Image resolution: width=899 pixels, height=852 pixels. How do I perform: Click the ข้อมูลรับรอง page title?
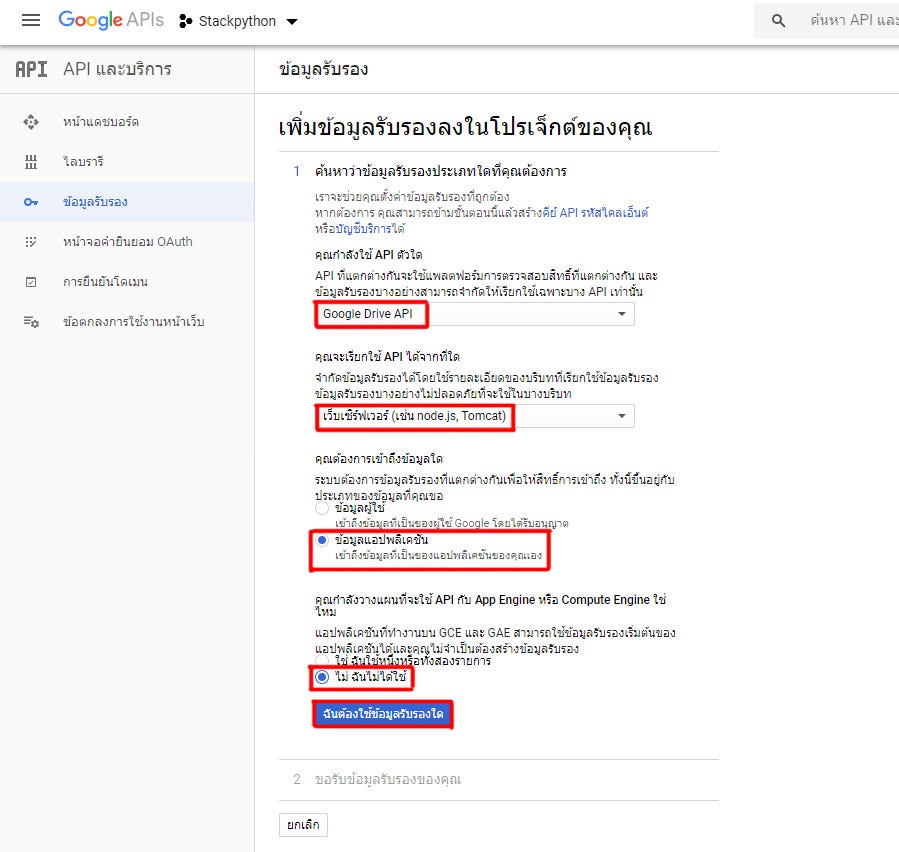pyautogui.click(x=323, y=69)
